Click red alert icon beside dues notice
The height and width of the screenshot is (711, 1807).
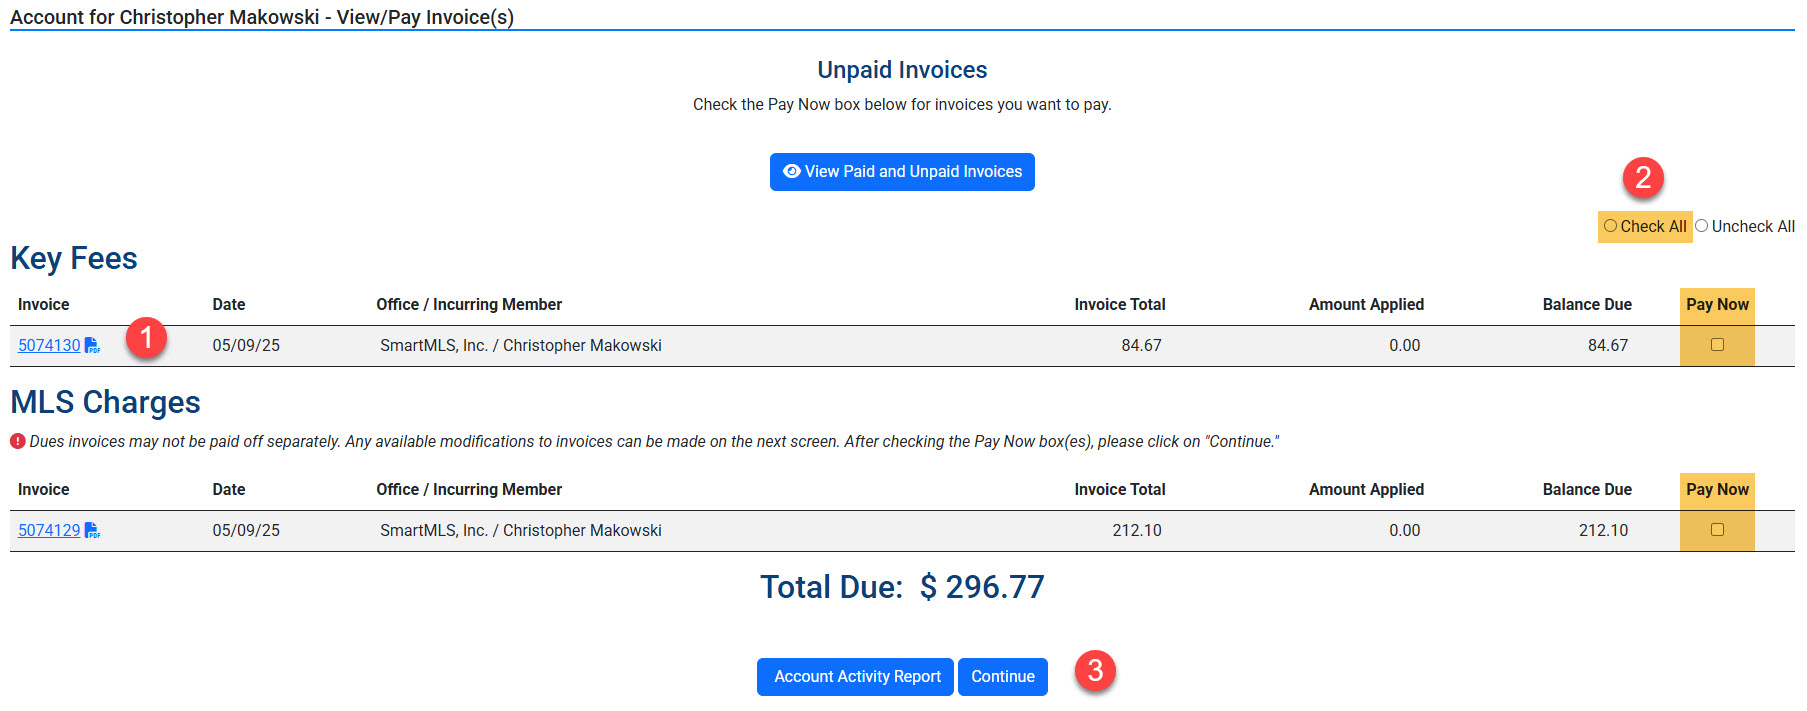(x=18, y=441)
